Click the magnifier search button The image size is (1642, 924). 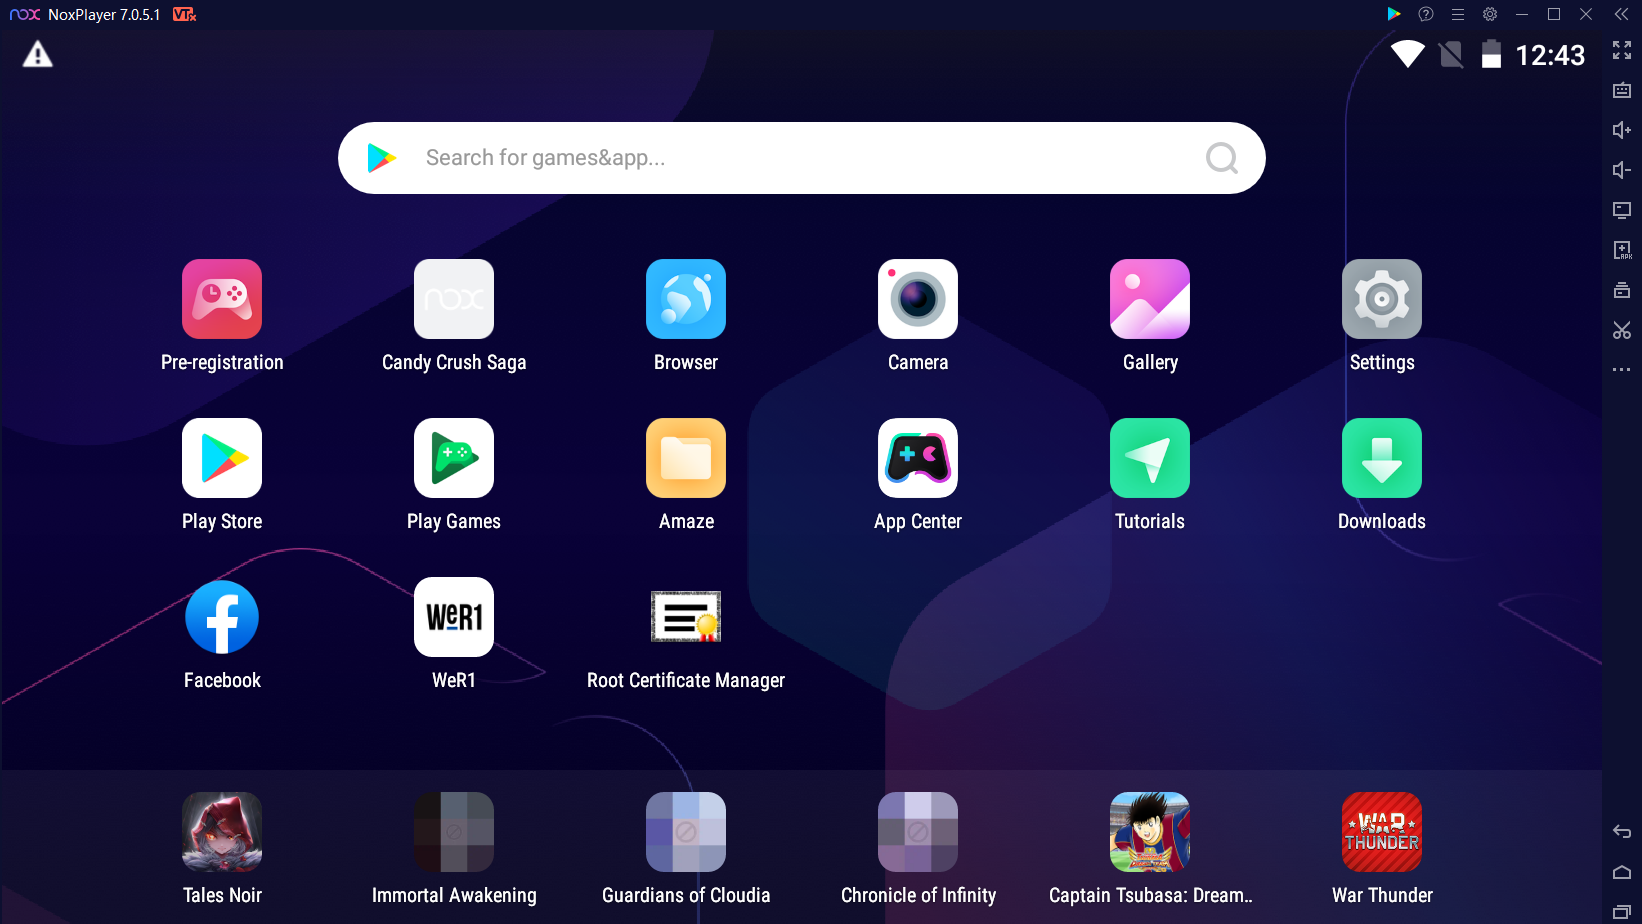pos(1221,158)
